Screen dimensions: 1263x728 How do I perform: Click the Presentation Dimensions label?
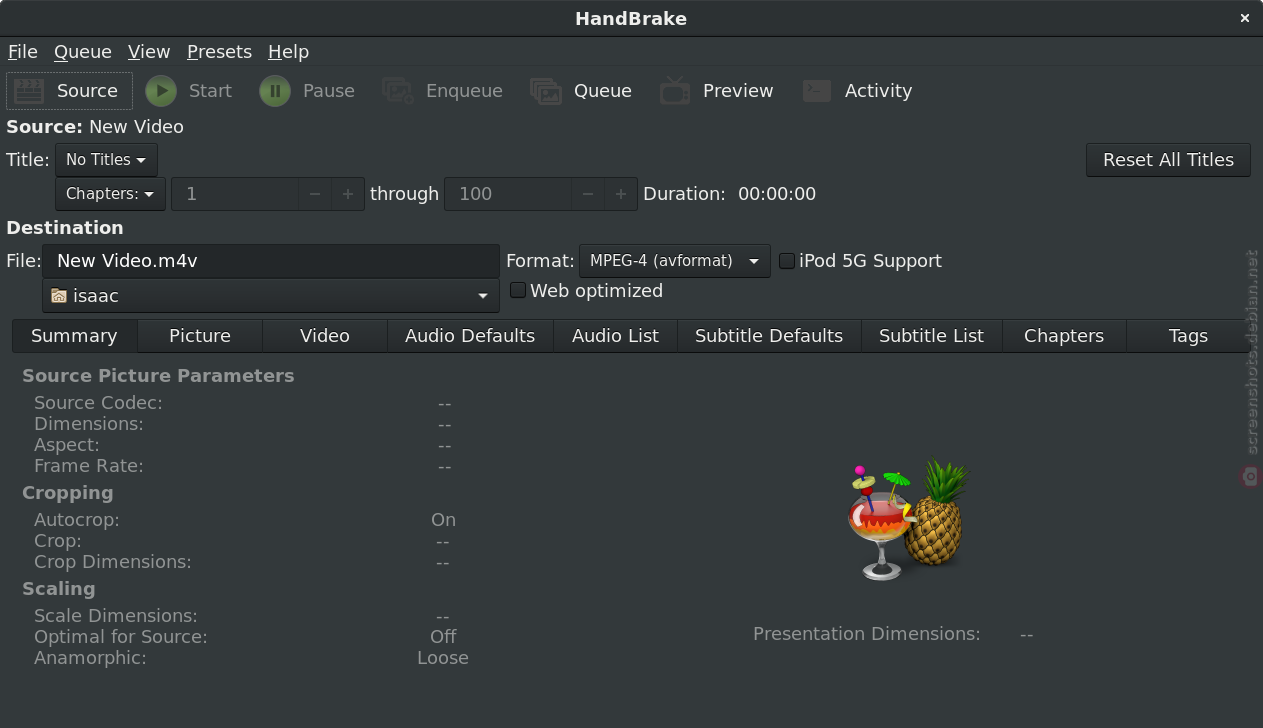pos(867,634)
